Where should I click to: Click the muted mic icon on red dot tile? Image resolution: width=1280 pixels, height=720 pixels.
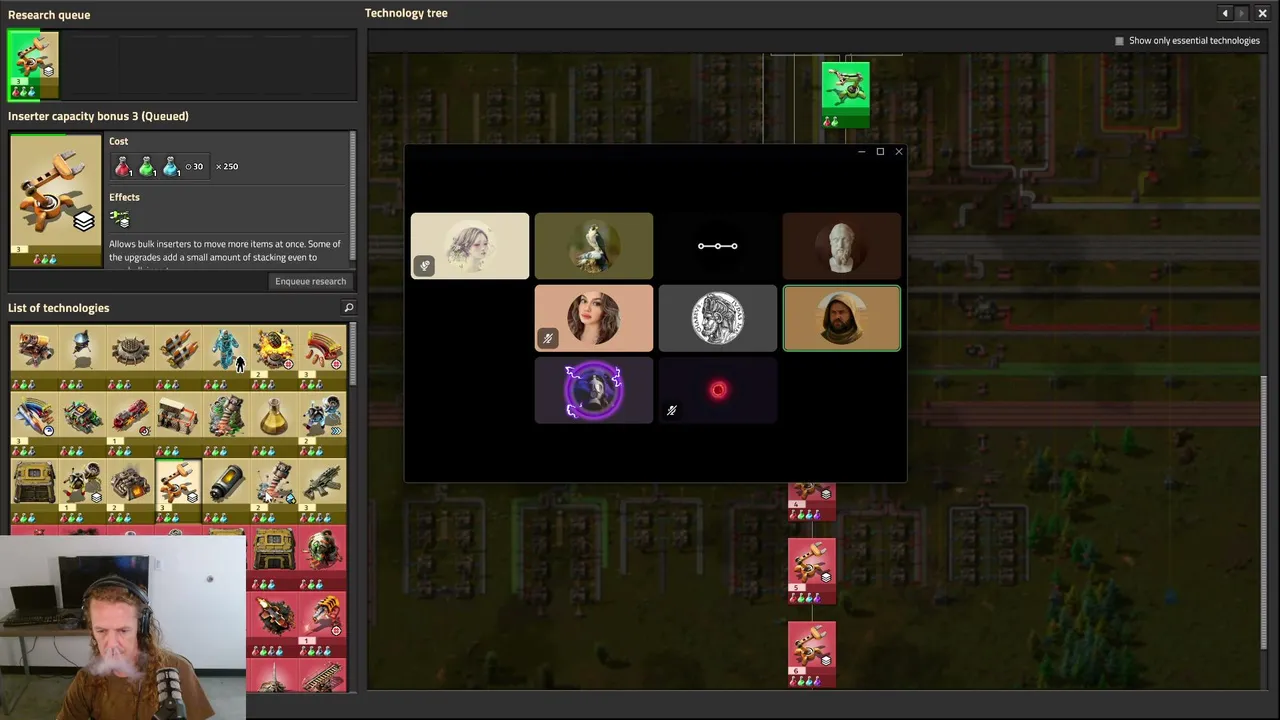point(672,410)
